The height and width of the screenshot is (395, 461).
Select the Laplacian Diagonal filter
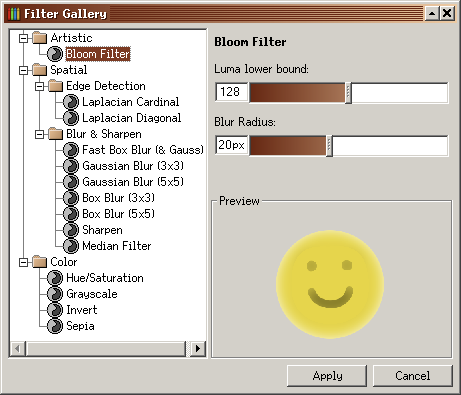coord(132,118)
